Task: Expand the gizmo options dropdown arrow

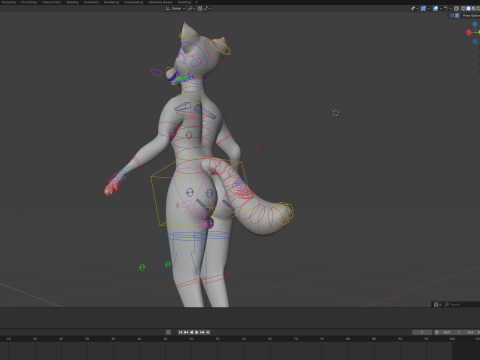Action: click(429, 8)
